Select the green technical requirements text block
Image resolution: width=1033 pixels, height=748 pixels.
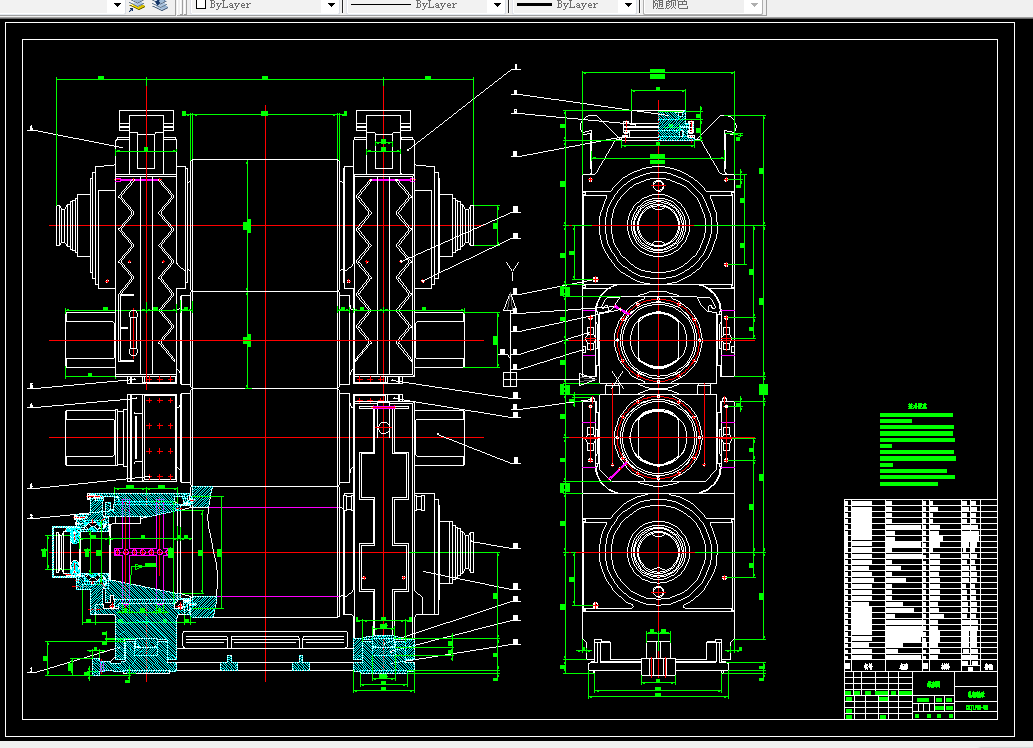[918, 446]
